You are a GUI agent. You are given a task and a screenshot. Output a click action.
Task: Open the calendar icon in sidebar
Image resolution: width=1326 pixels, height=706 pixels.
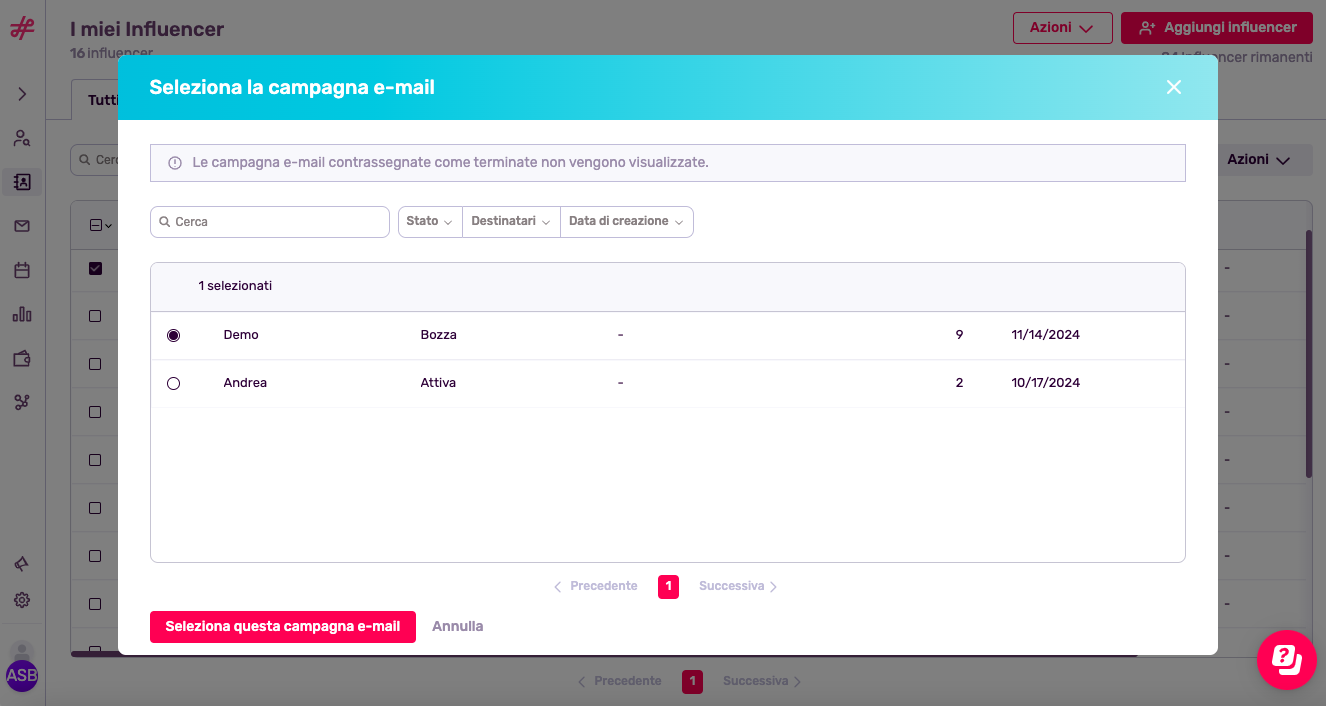22,270
